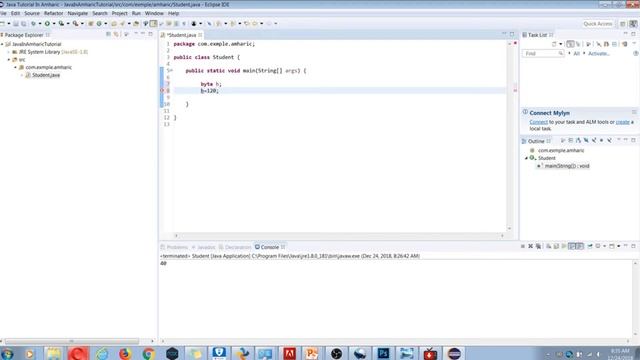This screenshot has width=640, height=360.
Task: Click the New Java Class toolbar icon
Action: (99, 24)
